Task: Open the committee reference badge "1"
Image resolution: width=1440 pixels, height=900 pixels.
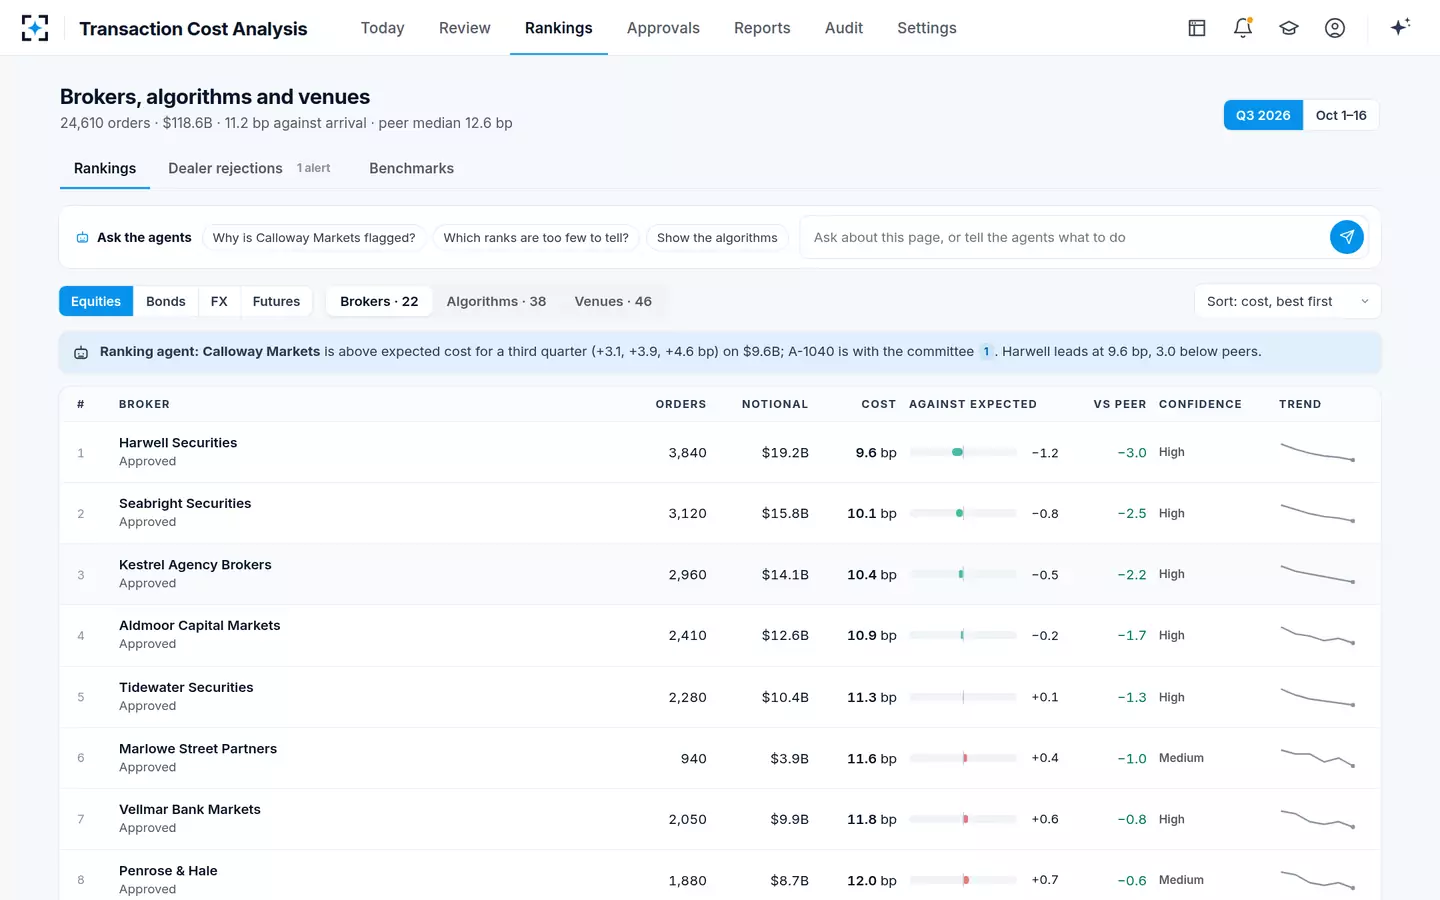Action: click(986, 352)
